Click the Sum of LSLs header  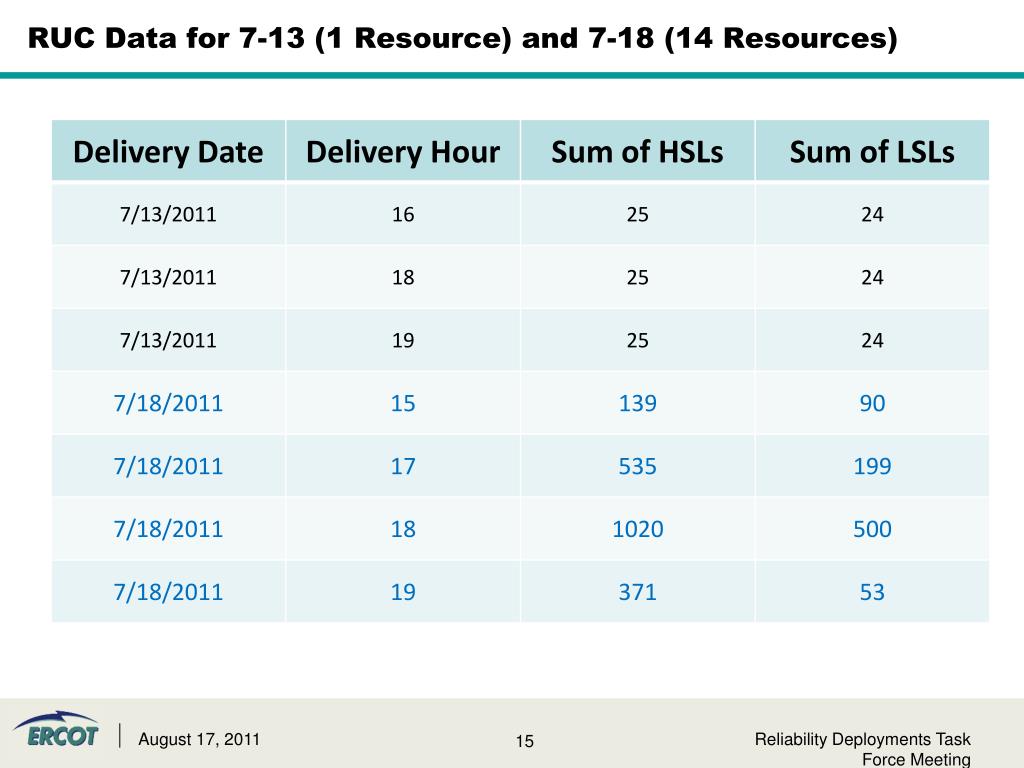point(872,151)
